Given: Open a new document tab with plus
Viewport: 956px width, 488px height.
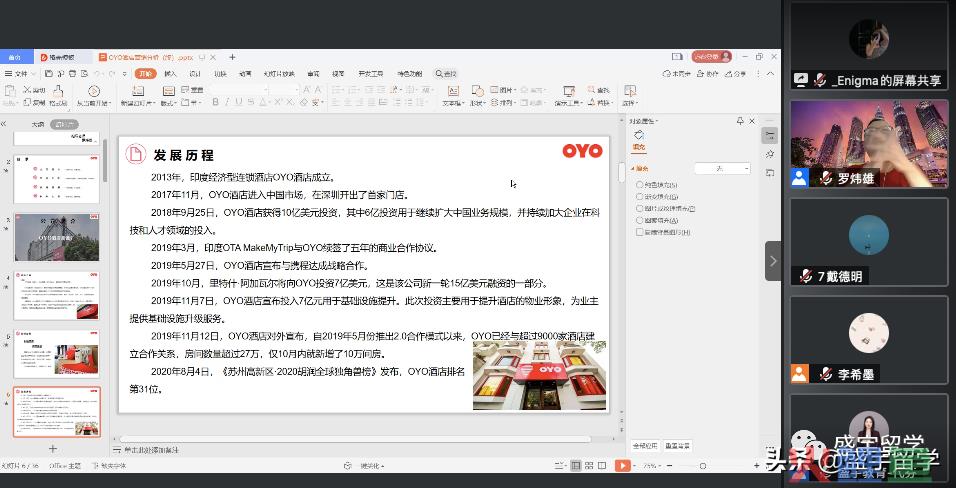Looking at the screenshot, I should [232, 57].
